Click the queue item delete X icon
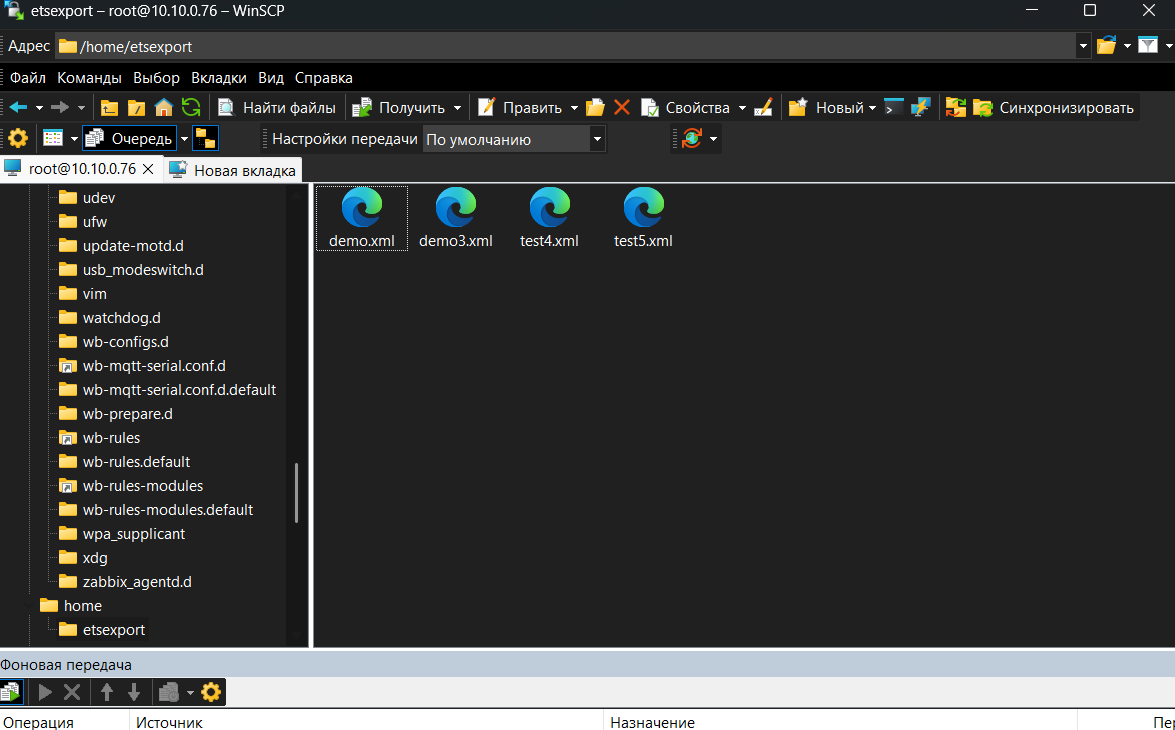 (x=72, y=692)
